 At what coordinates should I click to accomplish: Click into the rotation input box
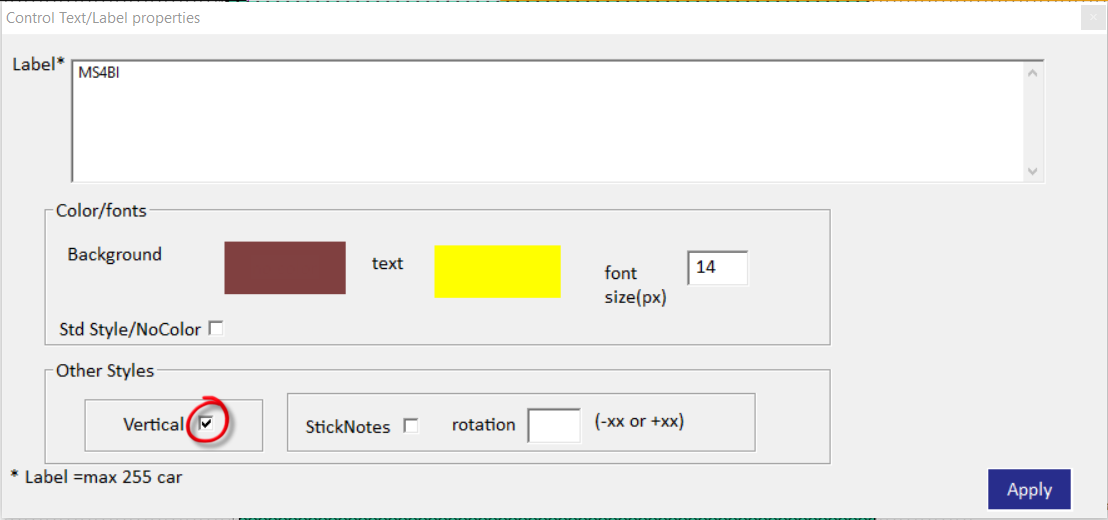click(x=554, y=425)
